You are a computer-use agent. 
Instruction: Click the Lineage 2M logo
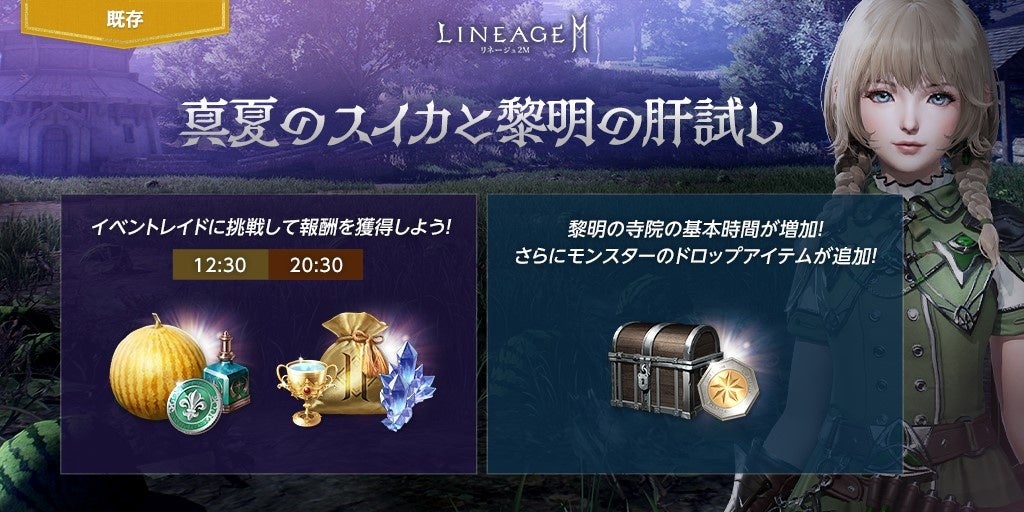513,37
